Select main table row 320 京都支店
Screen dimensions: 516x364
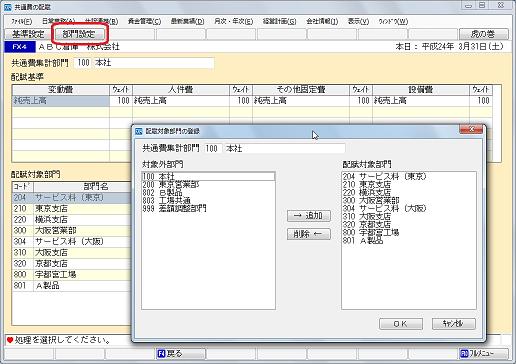coord(72,263)
